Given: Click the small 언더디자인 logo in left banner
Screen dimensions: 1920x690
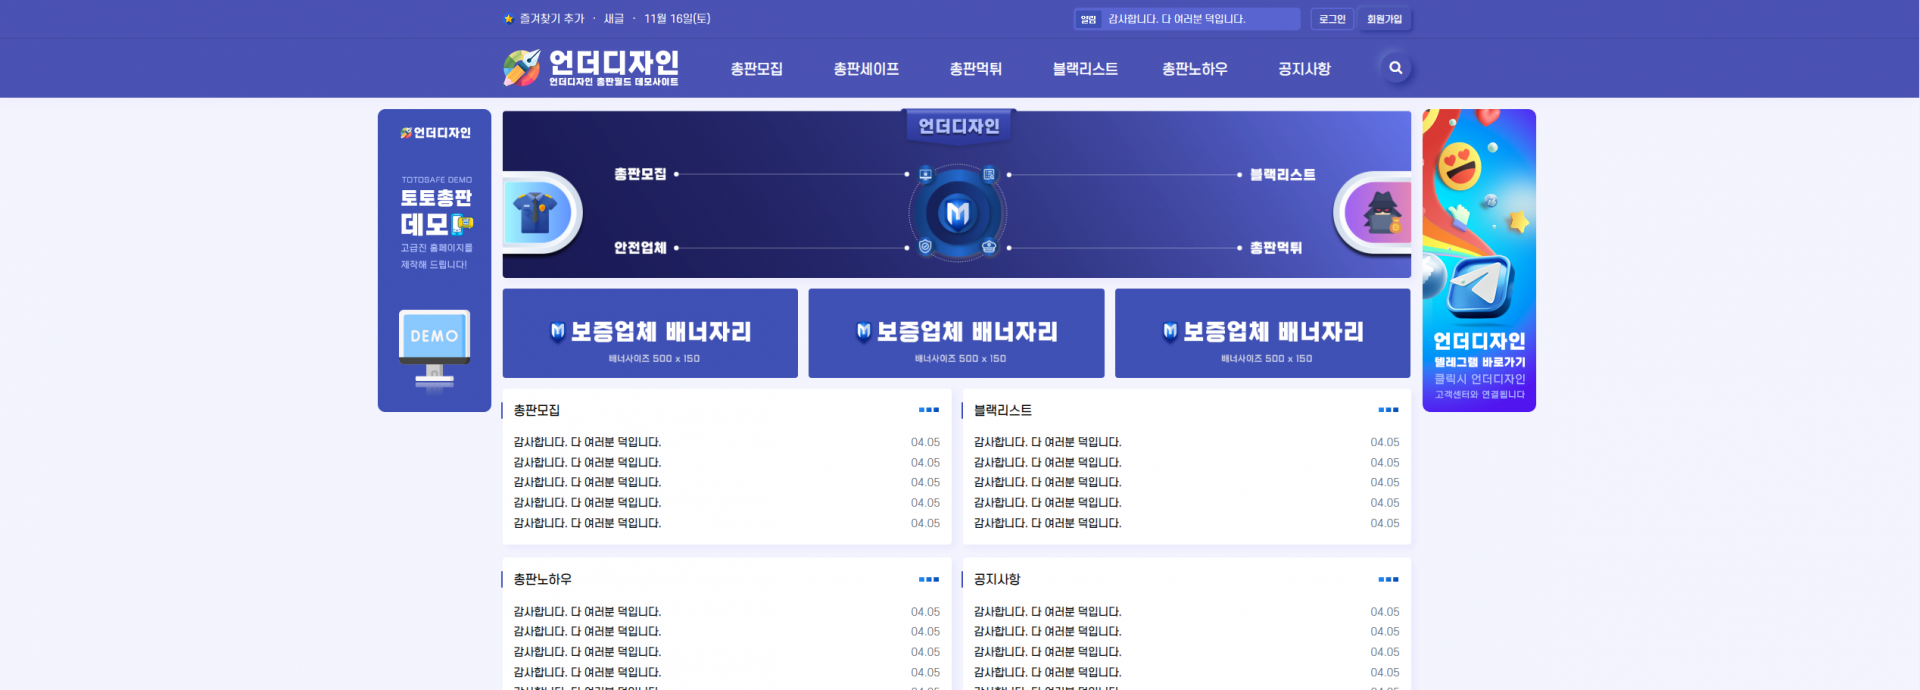Looking at the screenshot, I should (x=435, y=132).
